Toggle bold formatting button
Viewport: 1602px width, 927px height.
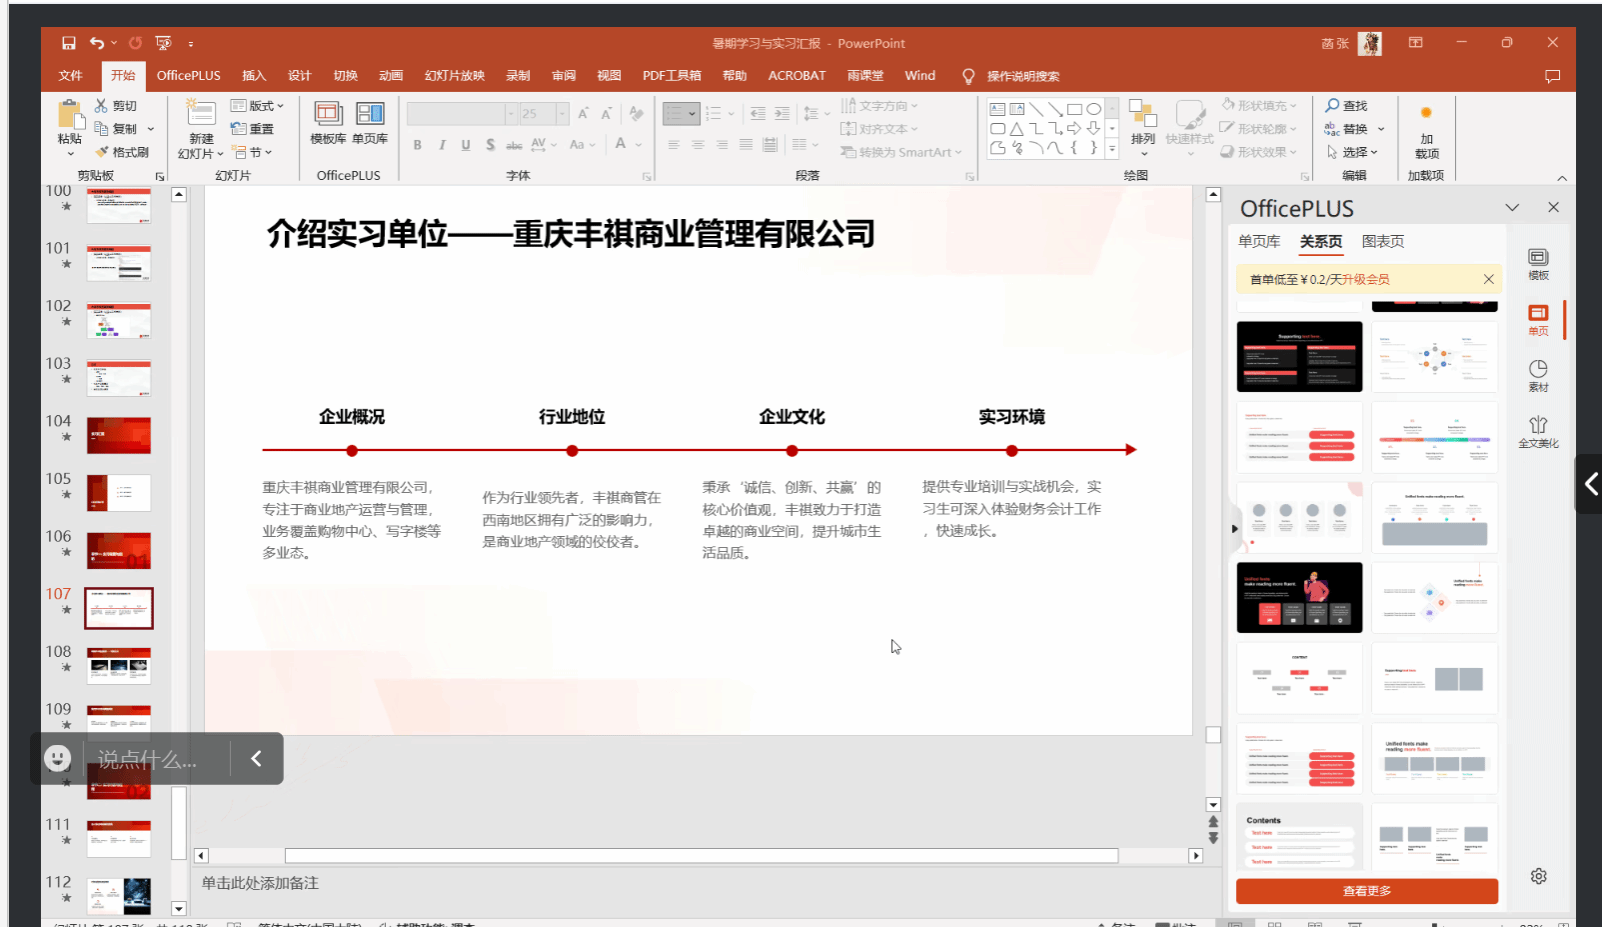(417, 145)
